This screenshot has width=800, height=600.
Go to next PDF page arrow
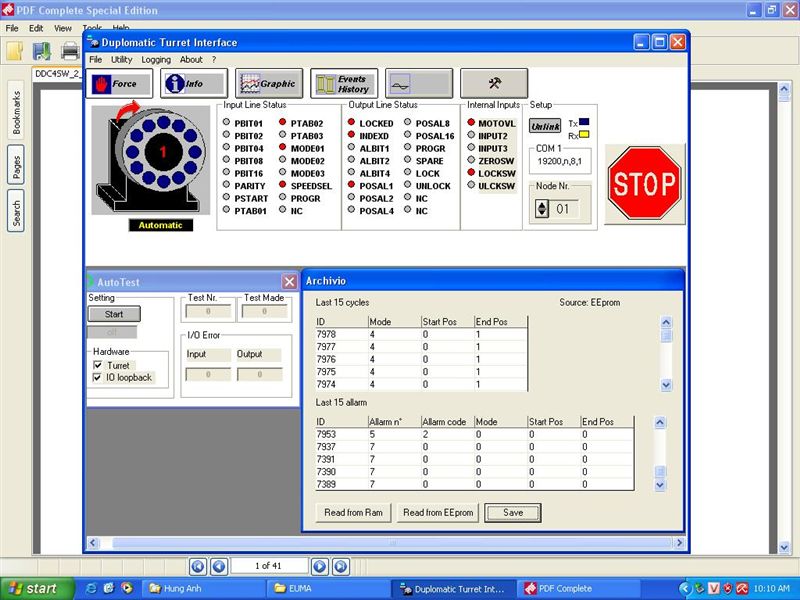pos(320,566)
